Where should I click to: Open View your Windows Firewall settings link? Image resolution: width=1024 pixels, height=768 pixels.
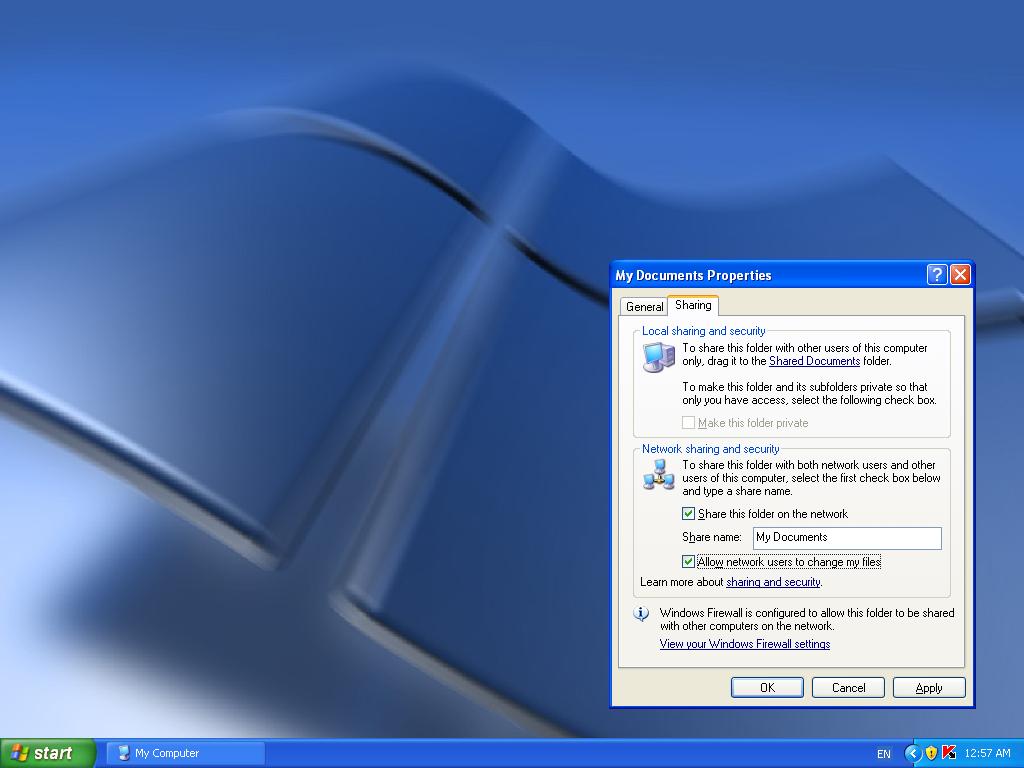pos(744,644)
